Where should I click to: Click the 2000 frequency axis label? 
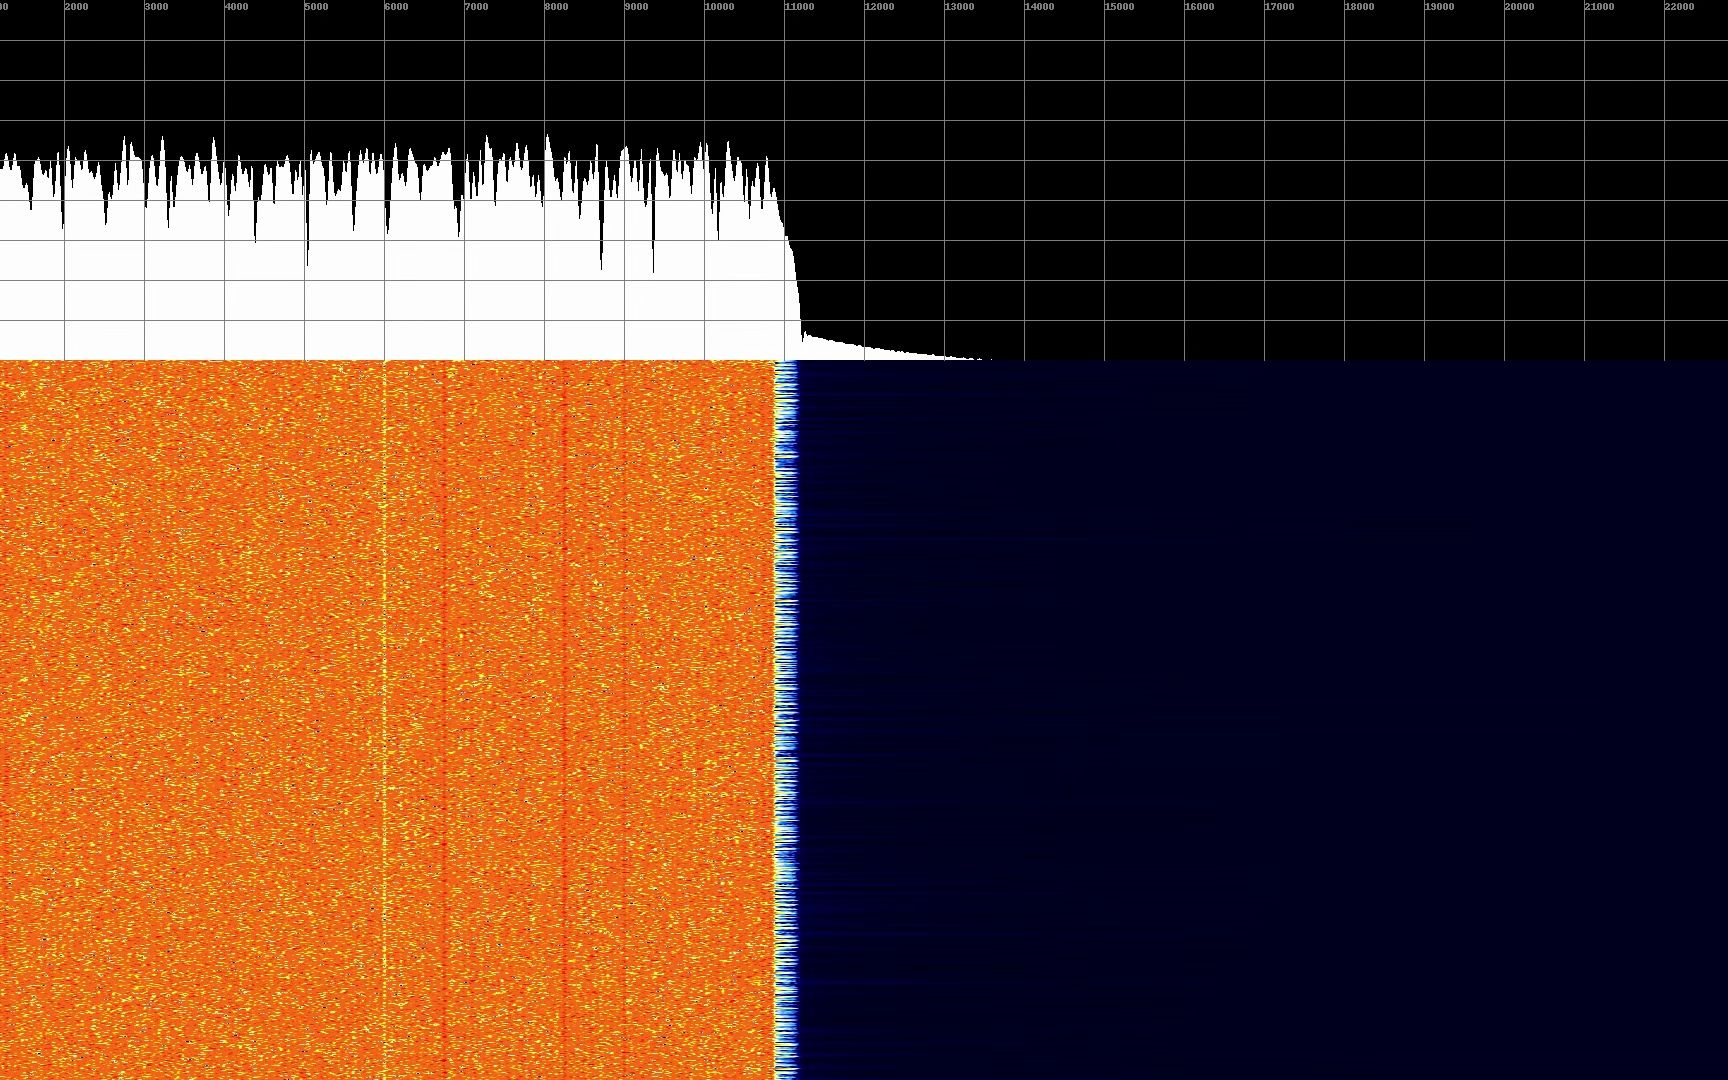click(77, 7)
